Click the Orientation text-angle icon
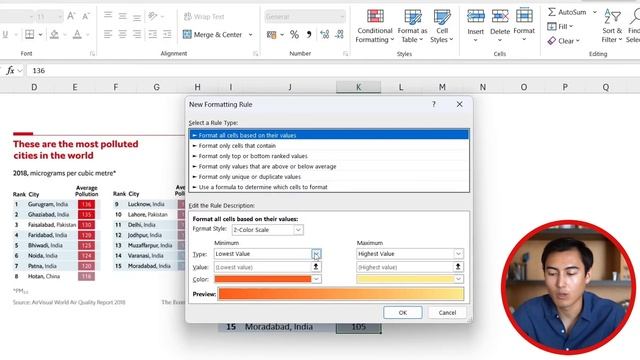The height and width of the screenshot is (360, 640). click(x=153, y=16)
